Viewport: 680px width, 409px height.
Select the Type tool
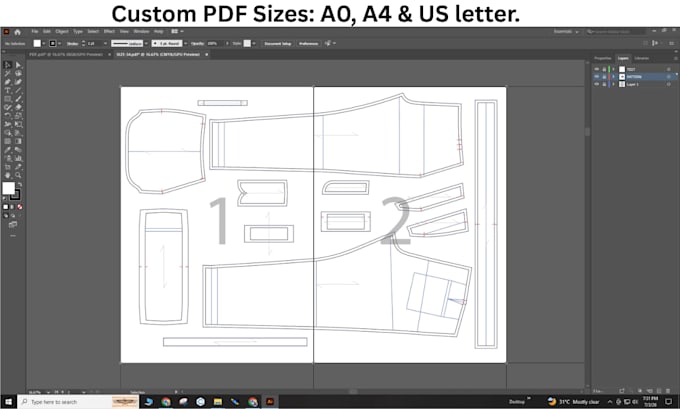7,91
